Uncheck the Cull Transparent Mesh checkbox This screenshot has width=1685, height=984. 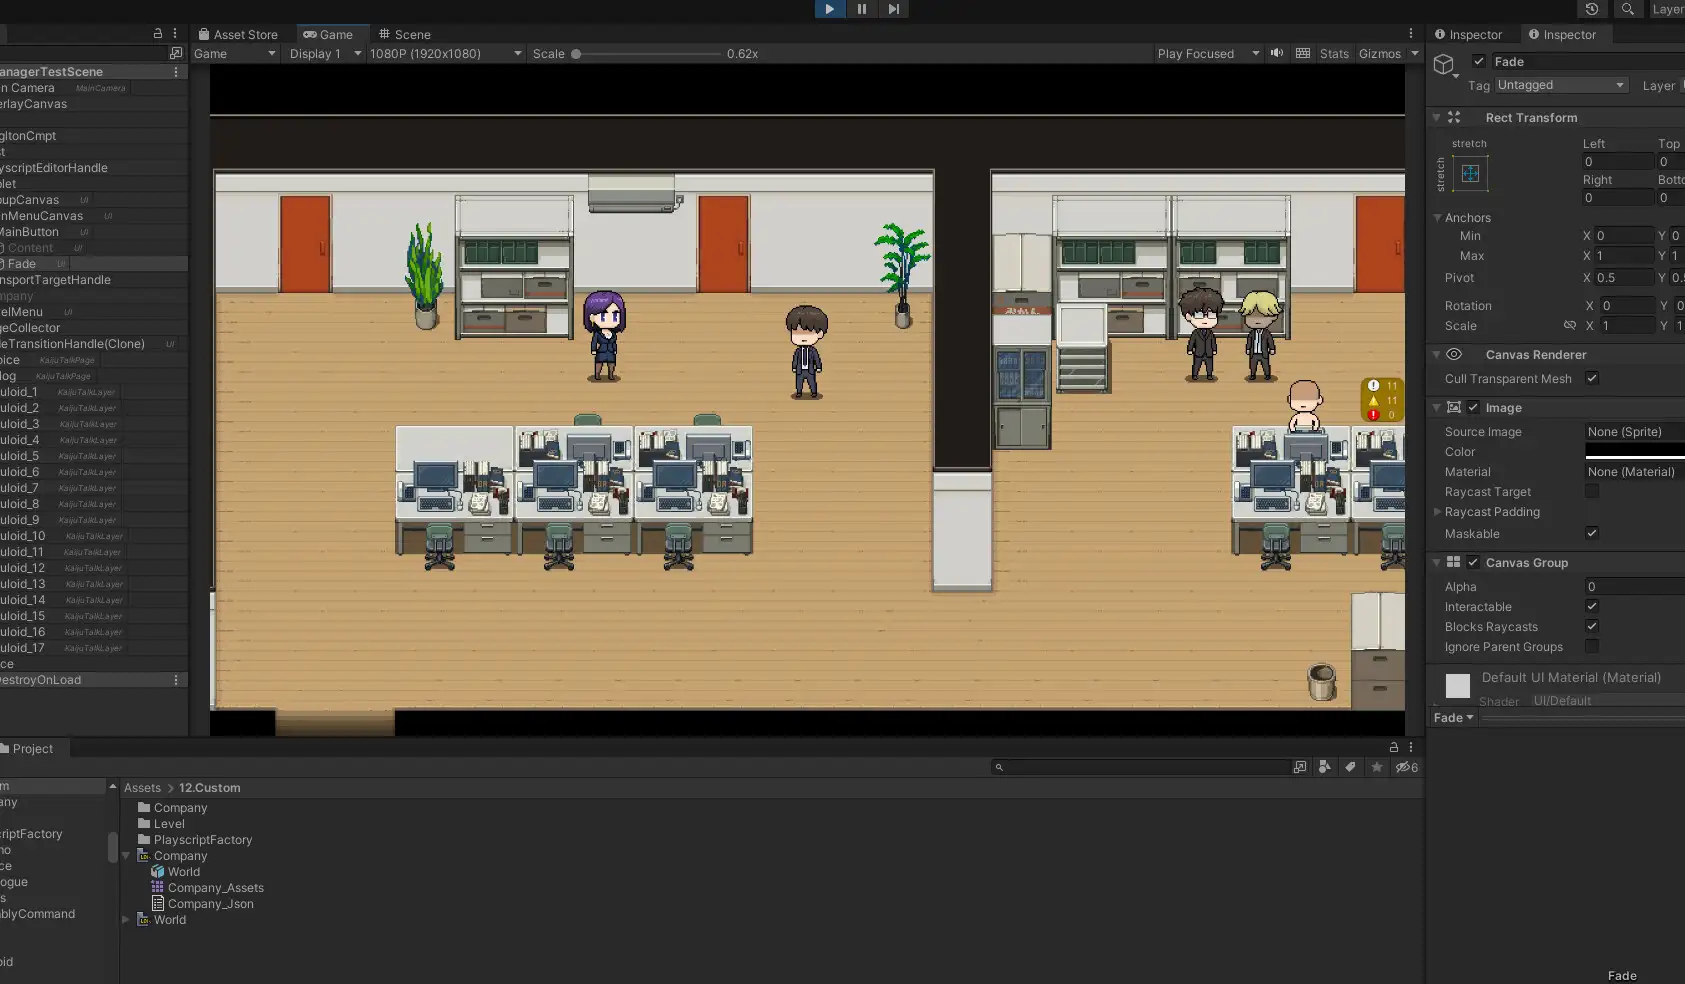pyautogui.click(x=1592, y=378)
